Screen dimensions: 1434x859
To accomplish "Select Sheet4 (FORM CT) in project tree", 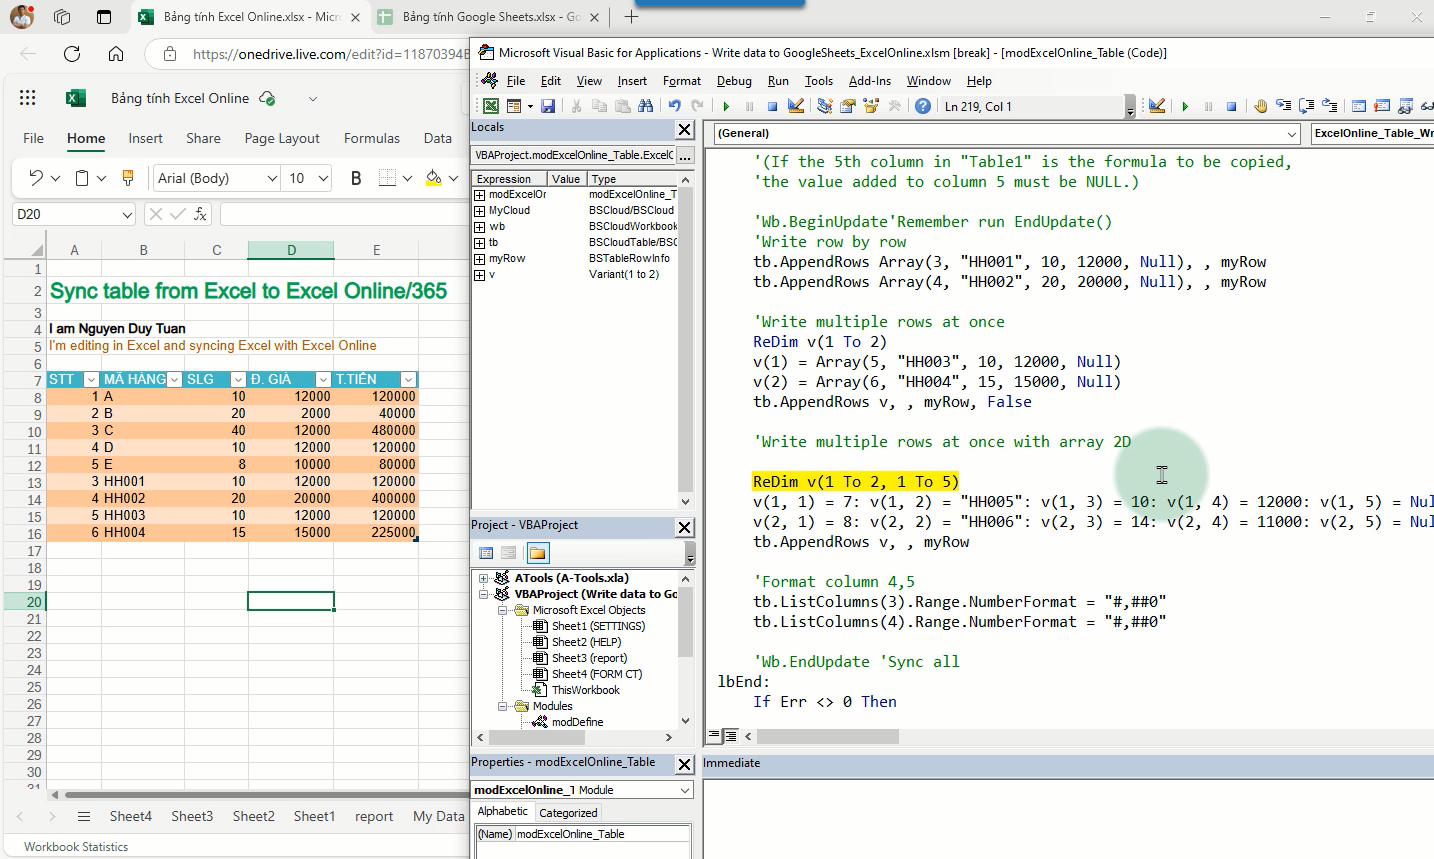I will tap(596, 674).
